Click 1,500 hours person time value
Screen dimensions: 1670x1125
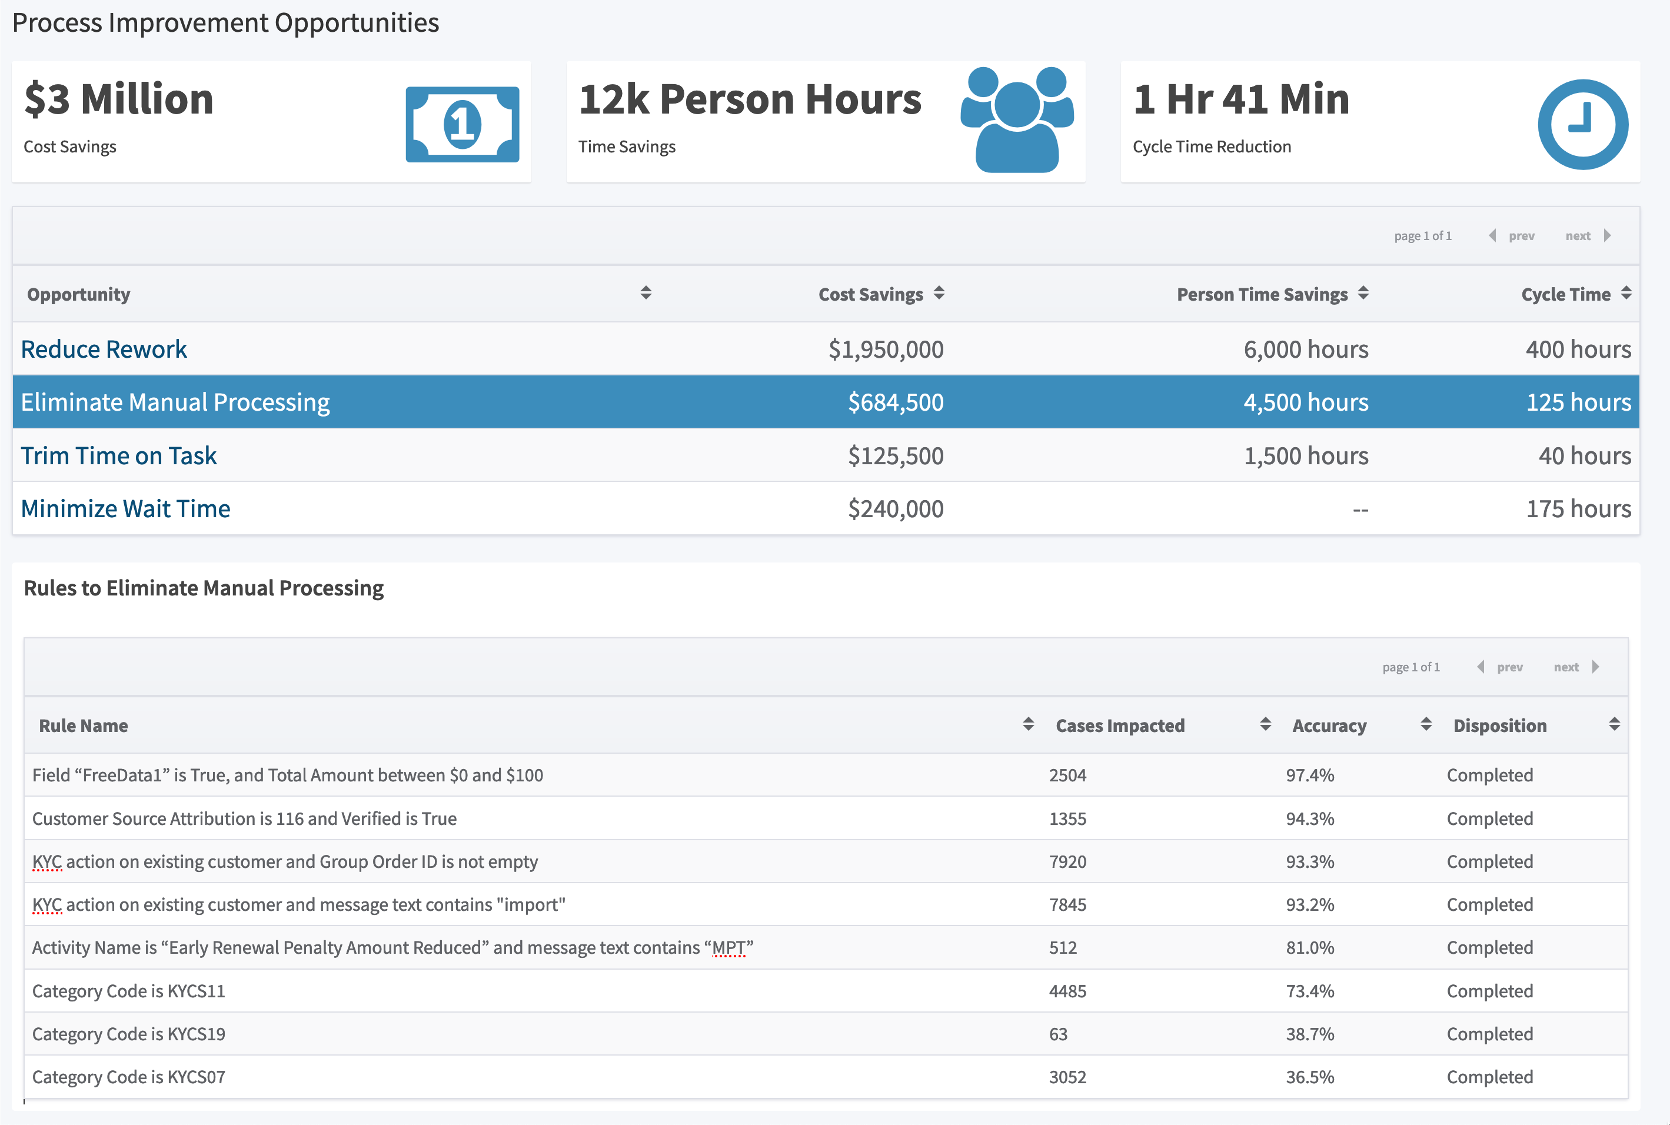coord(1306,455)
